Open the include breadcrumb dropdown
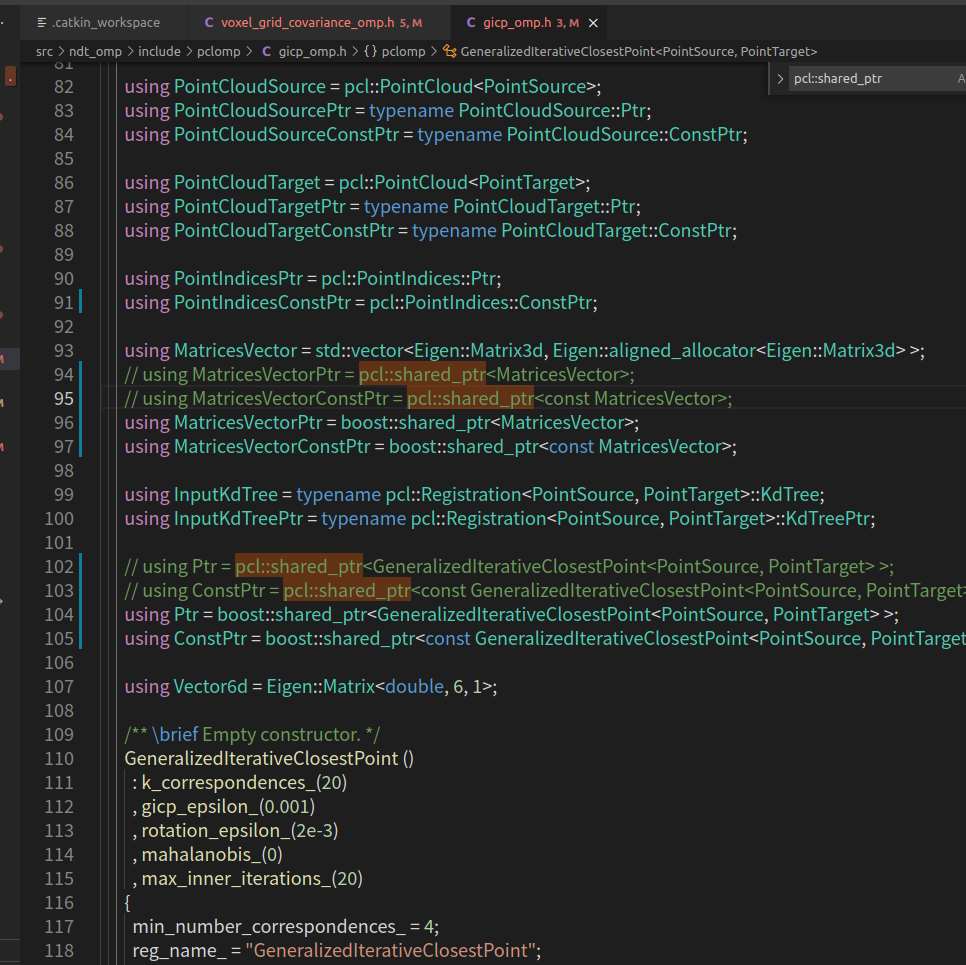The height and width of the screenshot is (965, 966). (160, 52)
